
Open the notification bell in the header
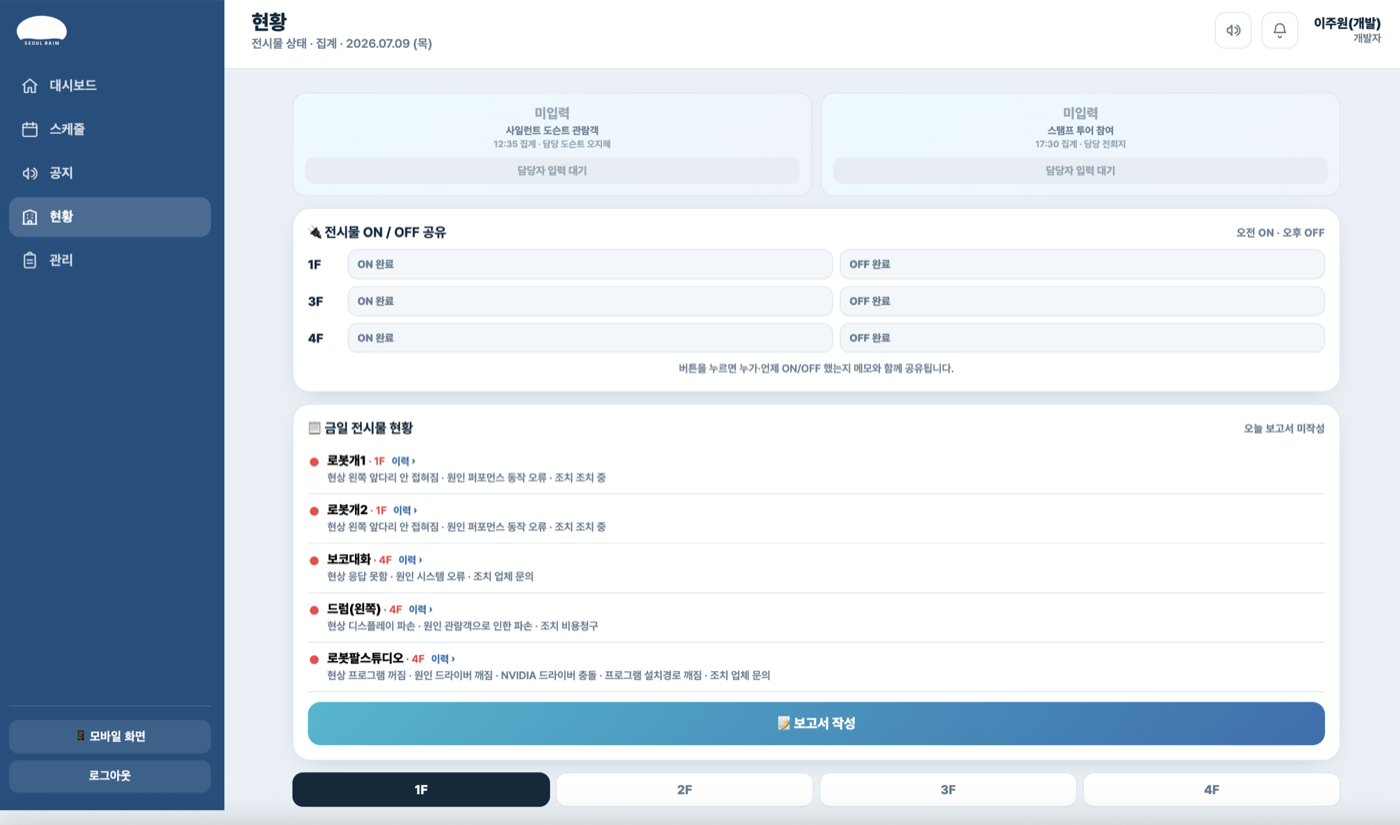pos(1279,30)
